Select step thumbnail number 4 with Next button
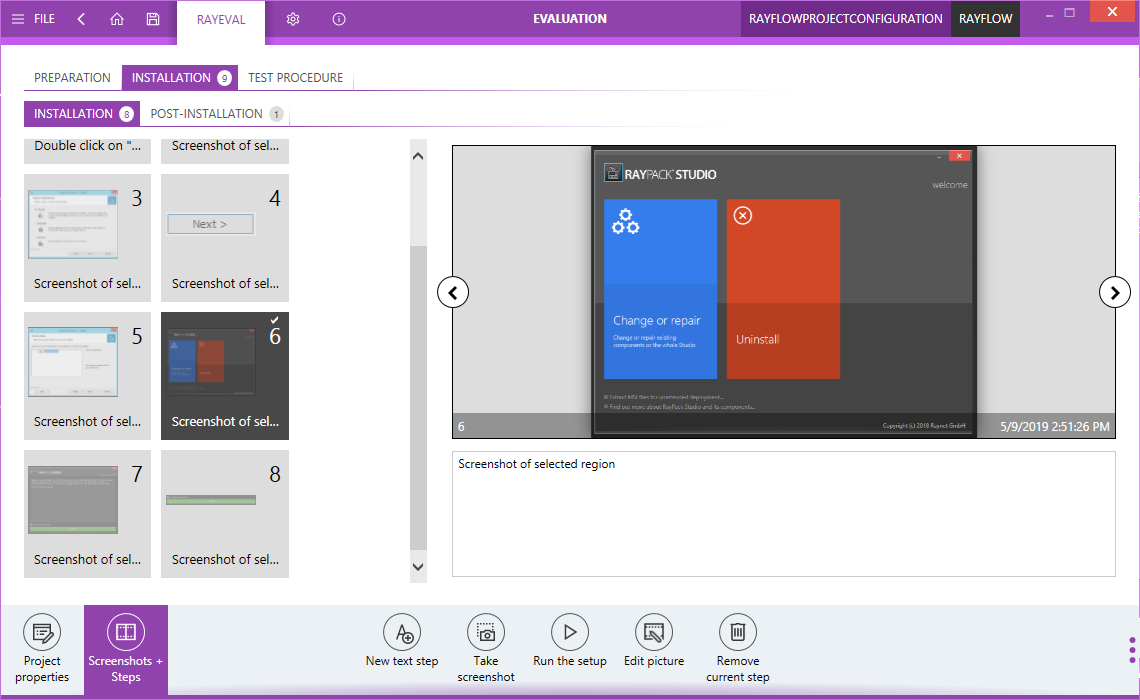1140x700 pixels. 225,238
